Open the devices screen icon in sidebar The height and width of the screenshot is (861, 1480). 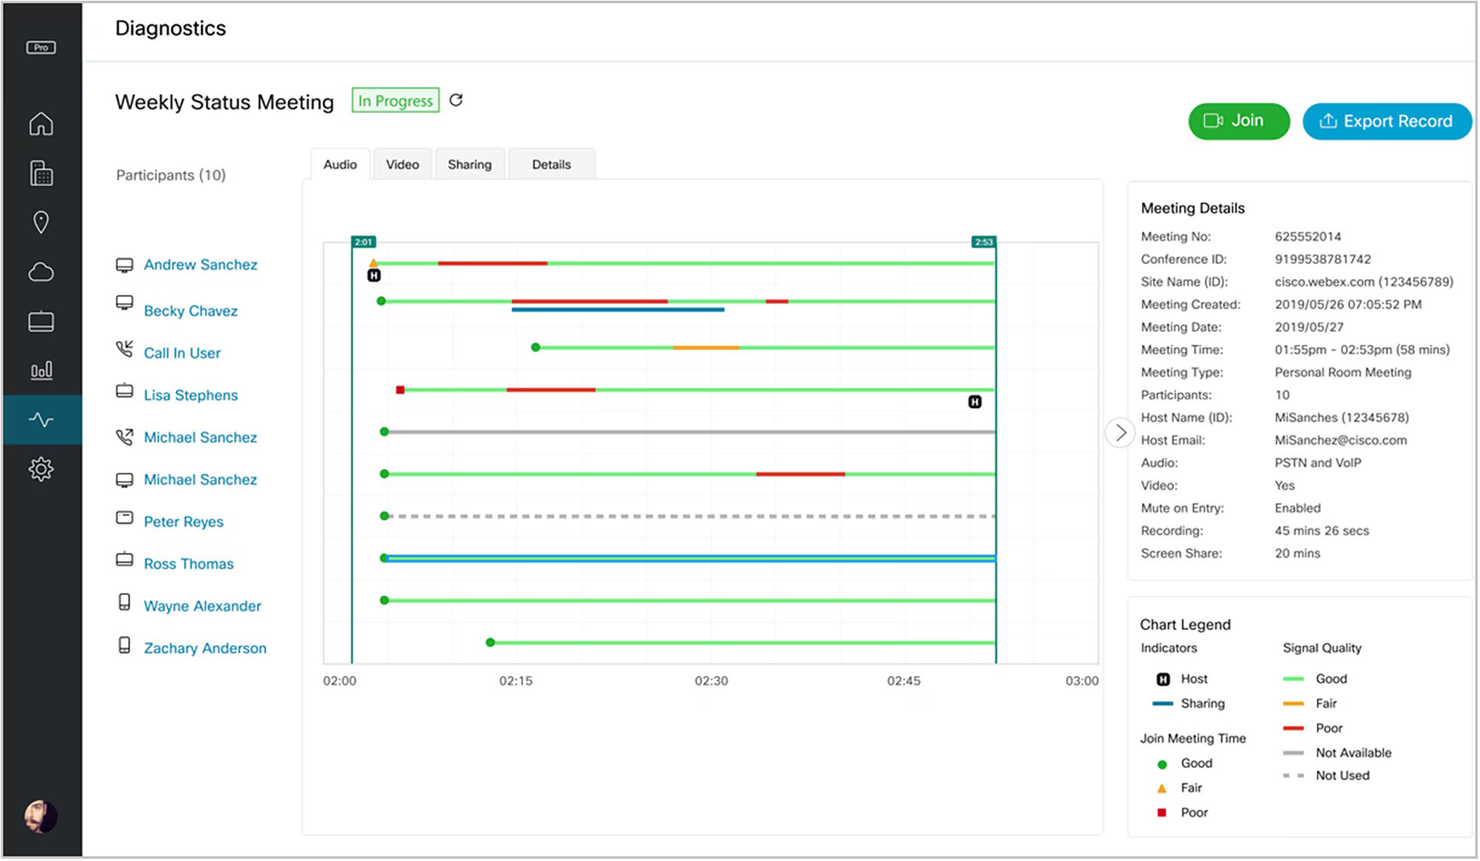(x=41, y=321)
